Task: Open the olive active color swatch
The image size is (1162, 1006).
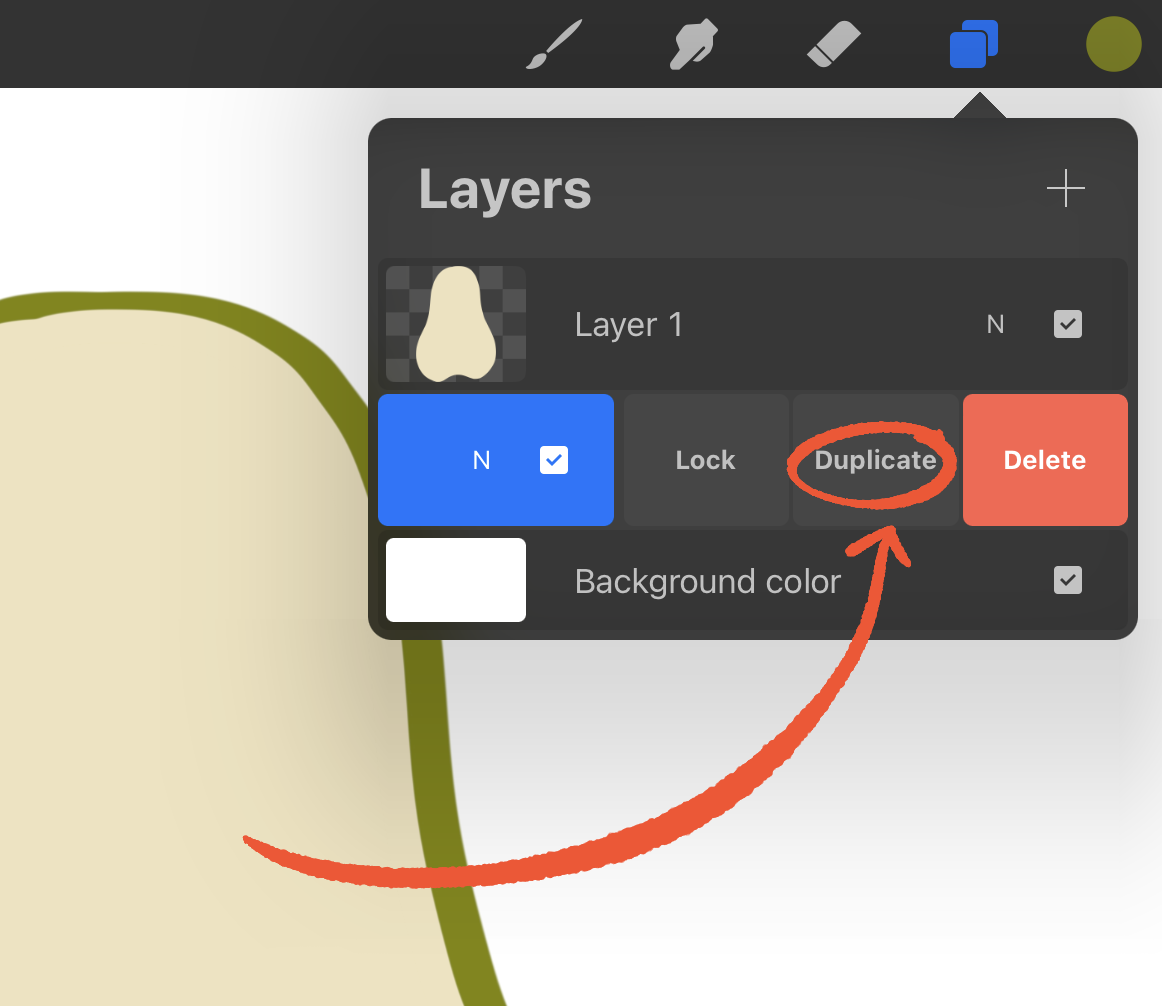Action: pyautogui.click(x=1113, y=45)
